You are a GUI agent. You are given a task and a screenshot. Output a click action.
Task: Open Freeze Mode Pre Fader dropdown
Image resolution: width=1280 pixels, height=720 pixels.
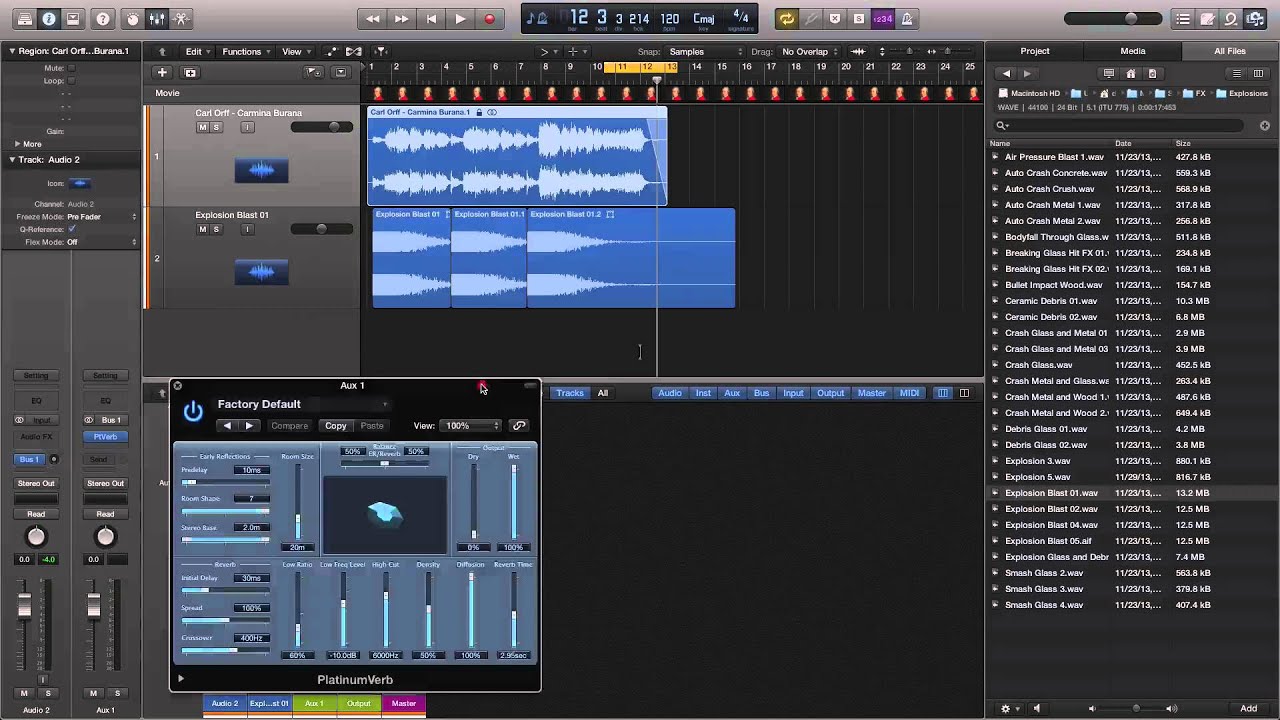[x=101, y=217]
